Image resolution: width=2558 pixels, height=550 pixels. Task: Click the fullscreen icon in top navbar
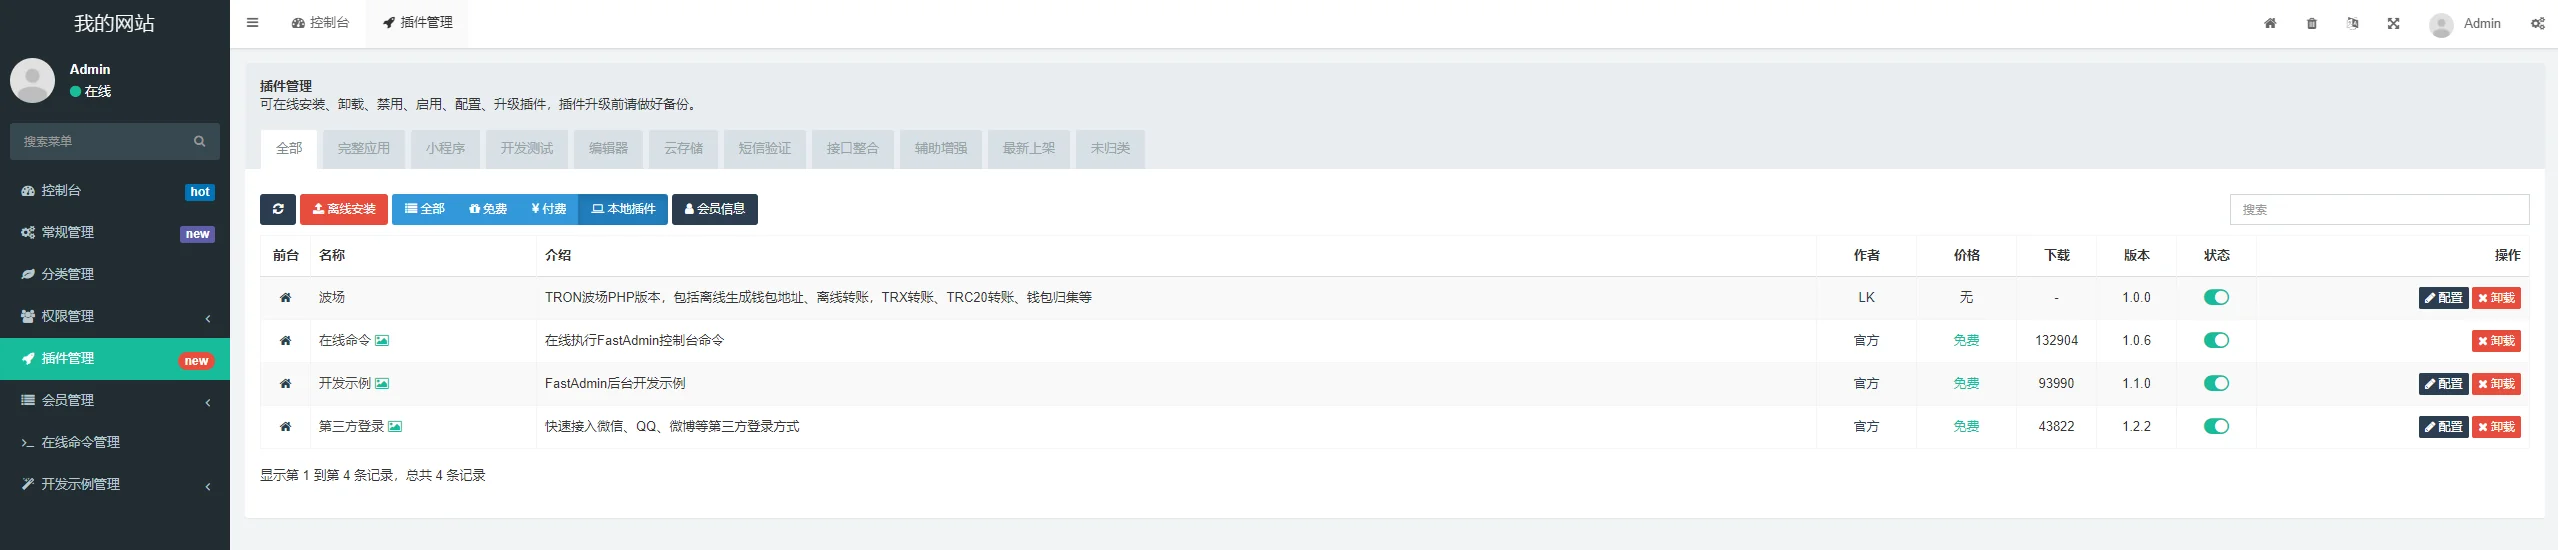pyautogui.click(x=2393, y=23)
